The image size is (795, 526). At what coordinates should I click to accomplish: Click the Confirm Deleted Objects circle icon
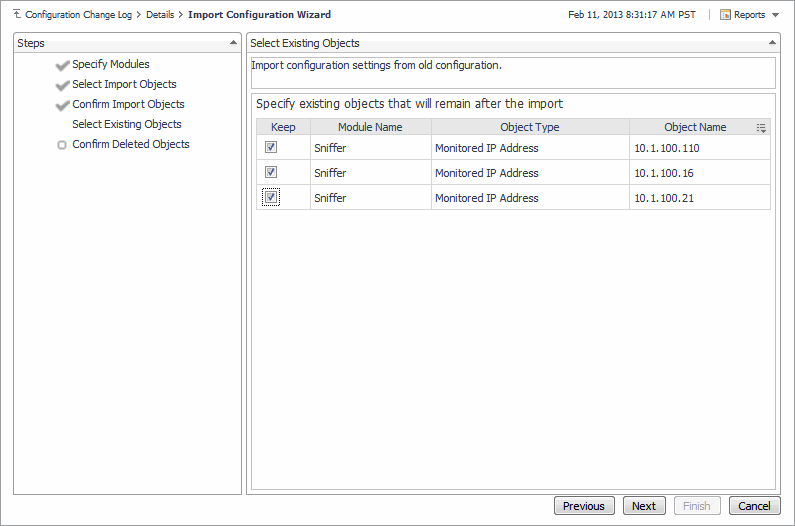[x=62, y=145]
